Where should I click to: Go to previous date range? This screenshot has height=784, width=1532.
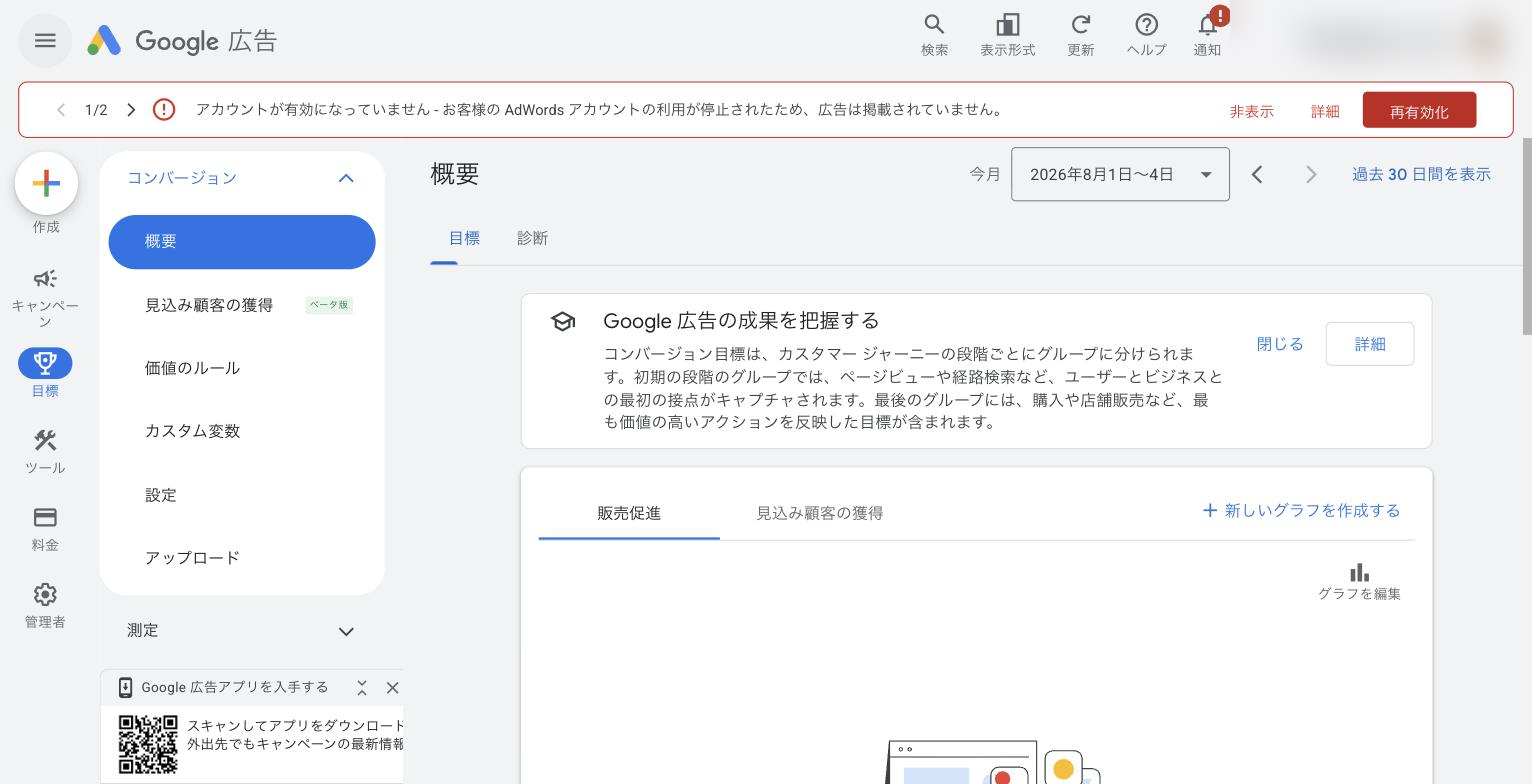[x=1257, y=174]
